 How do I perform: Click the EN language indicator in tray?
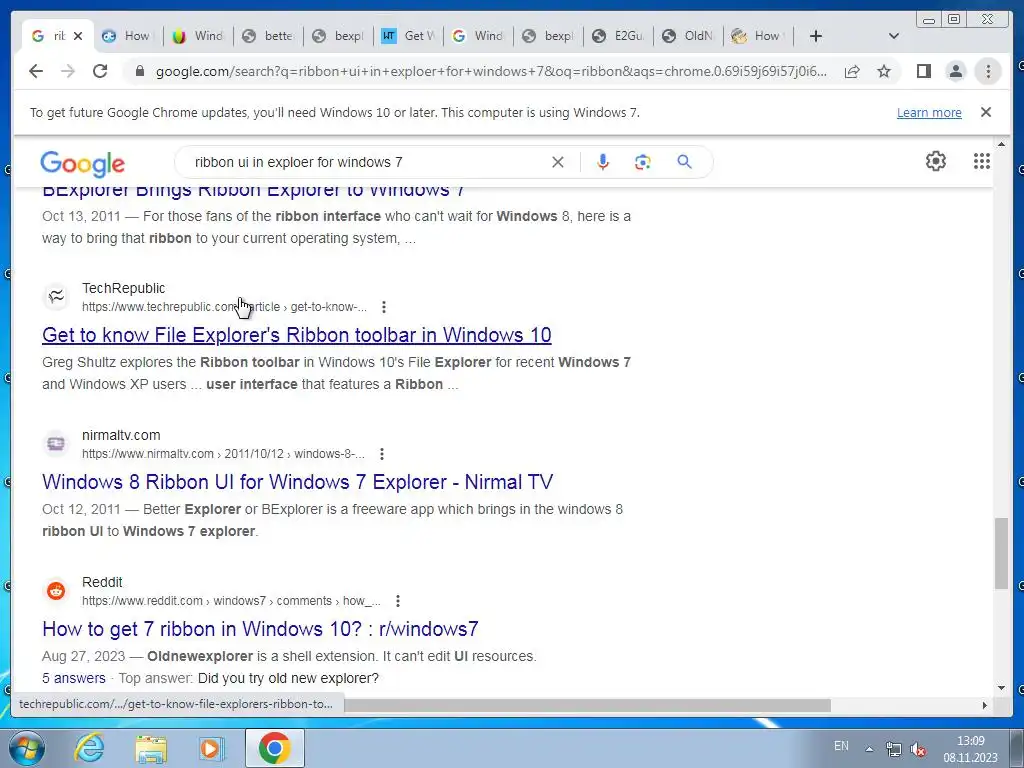tap(841, 746)
